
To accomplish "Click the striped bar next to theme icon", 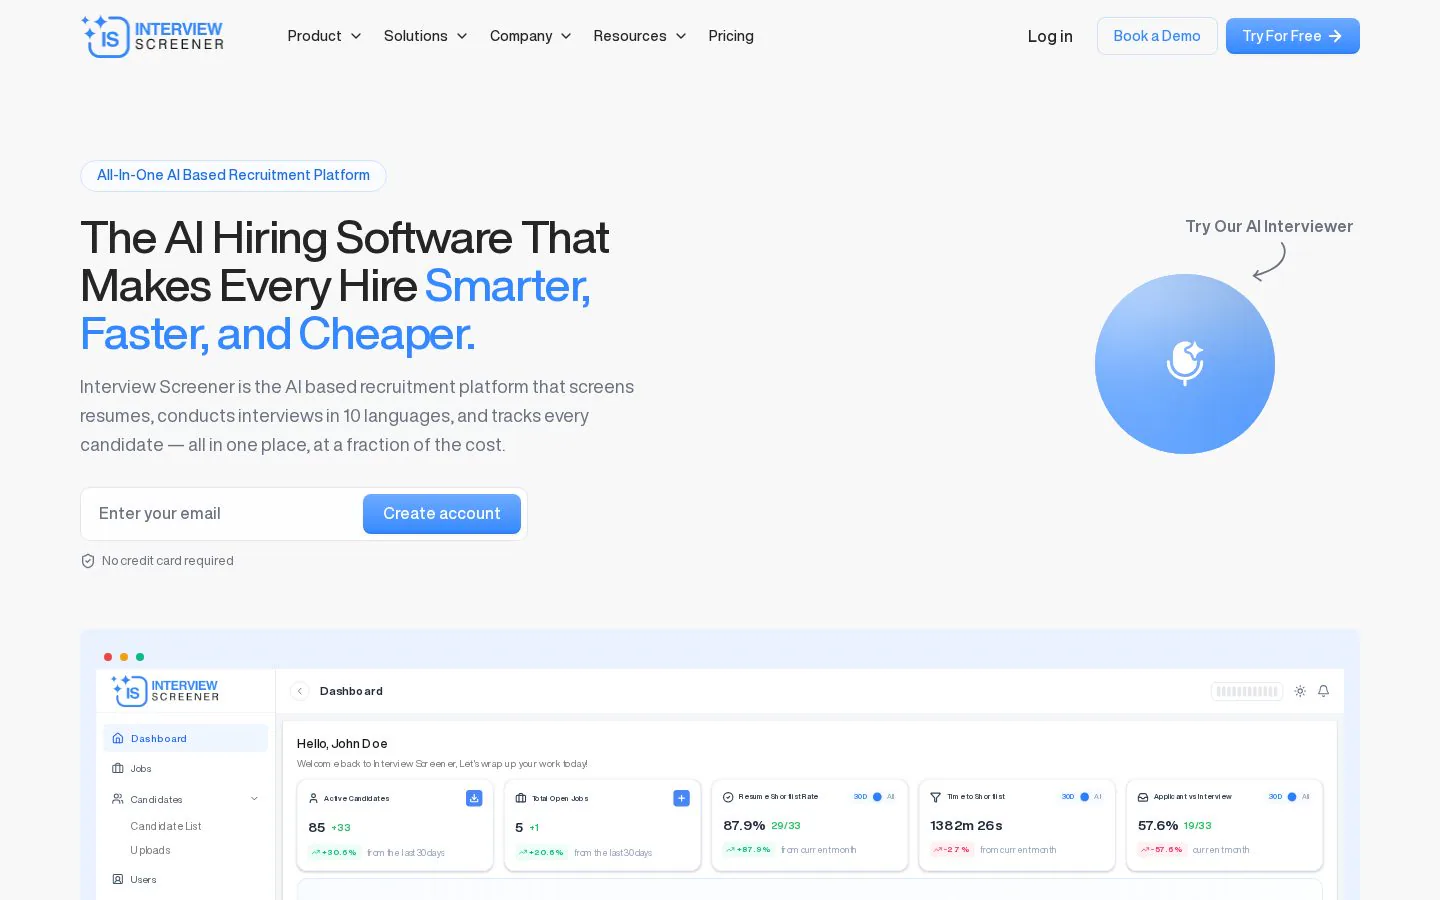I will 1247,691.
